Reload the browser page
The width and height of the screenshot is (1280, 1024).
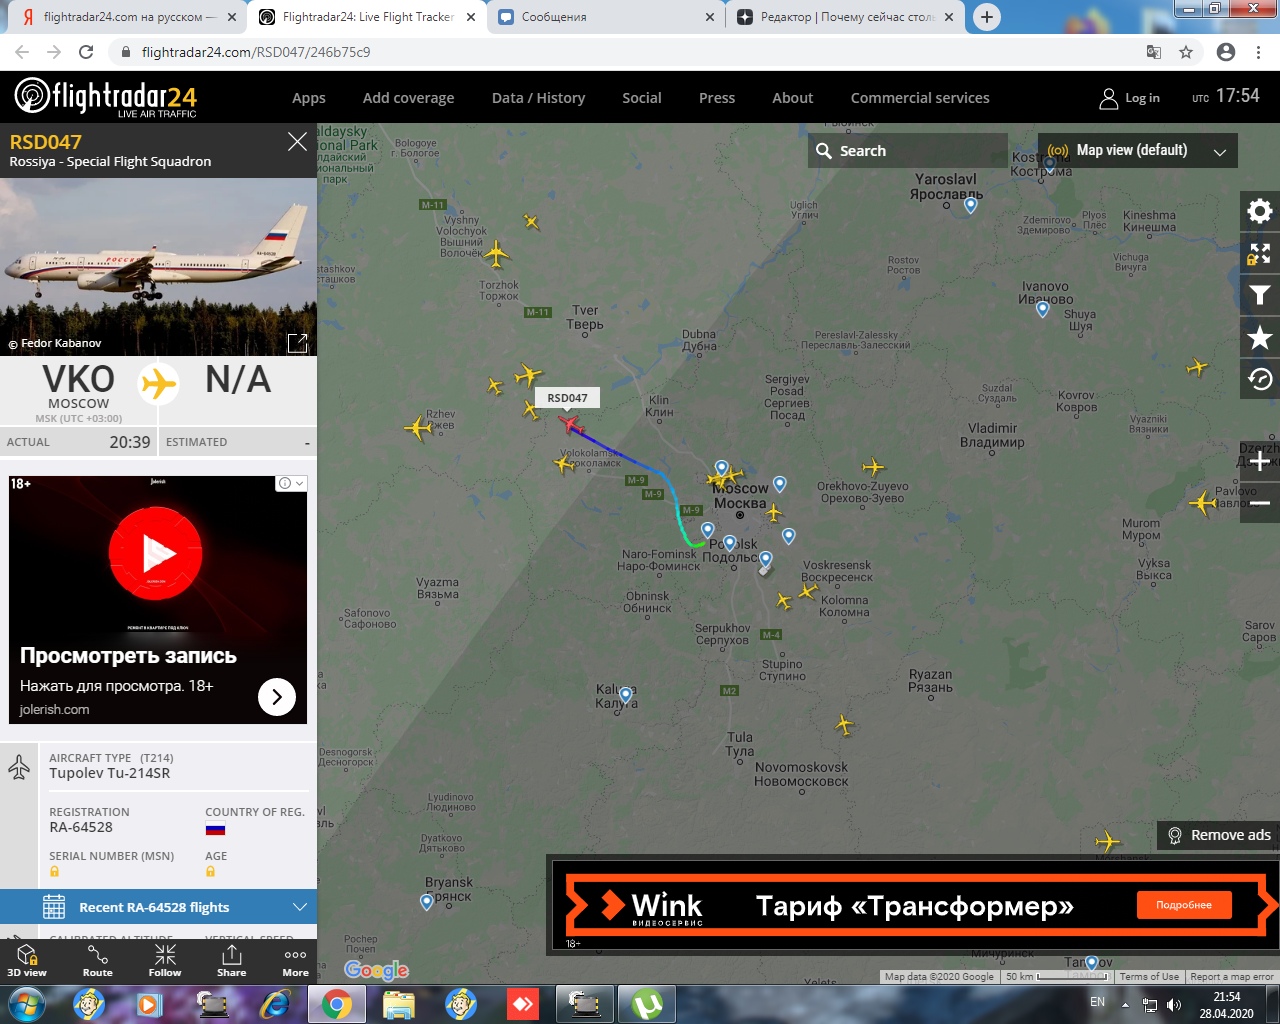point(86,52)
